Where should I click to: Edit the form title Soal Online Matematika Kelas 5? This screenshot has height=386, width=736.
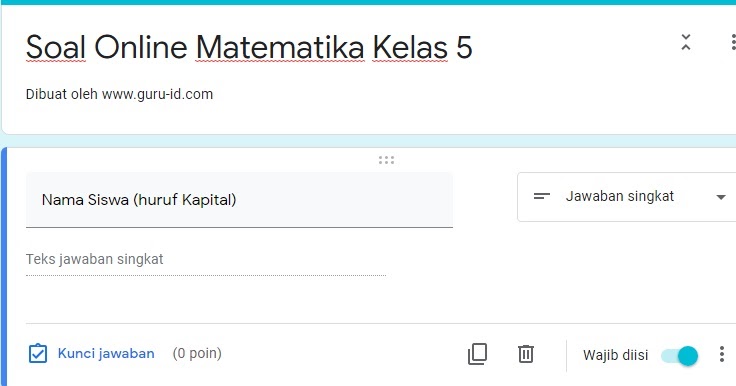249,47
